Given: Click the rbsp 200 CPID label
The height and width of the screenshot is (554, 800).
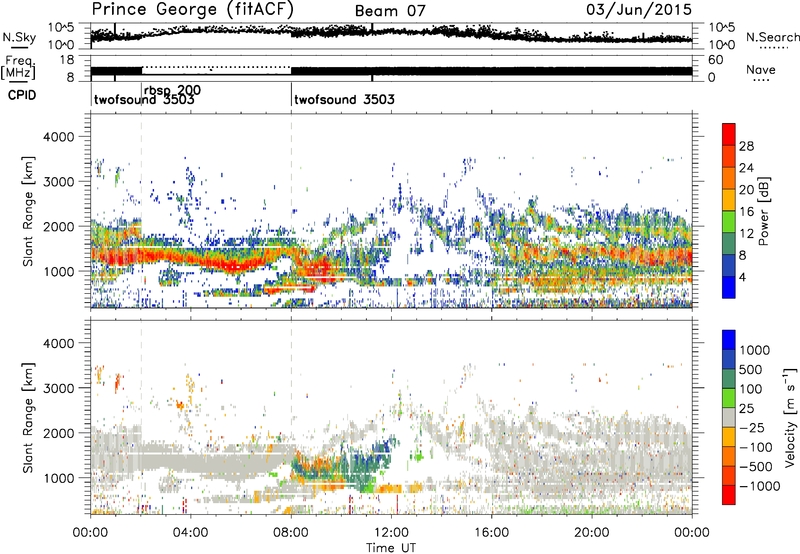Looking at the screenshot, I should [x=172, y=90].
